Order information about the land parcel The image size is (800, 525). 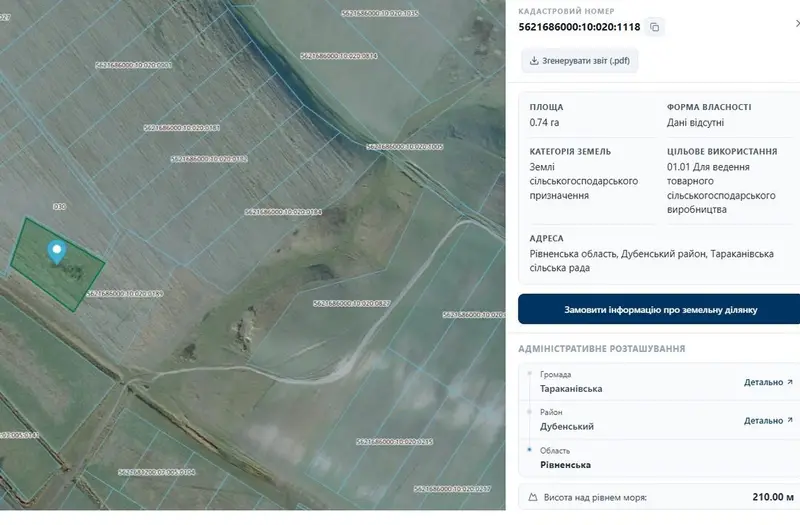(x=659, y=309)
